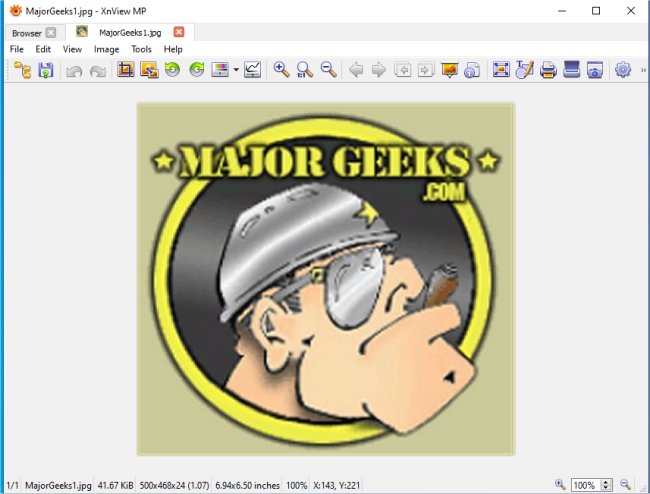Toggle fullscreen view icon
This screenshot has height=494, width=650.
(501, 70)
